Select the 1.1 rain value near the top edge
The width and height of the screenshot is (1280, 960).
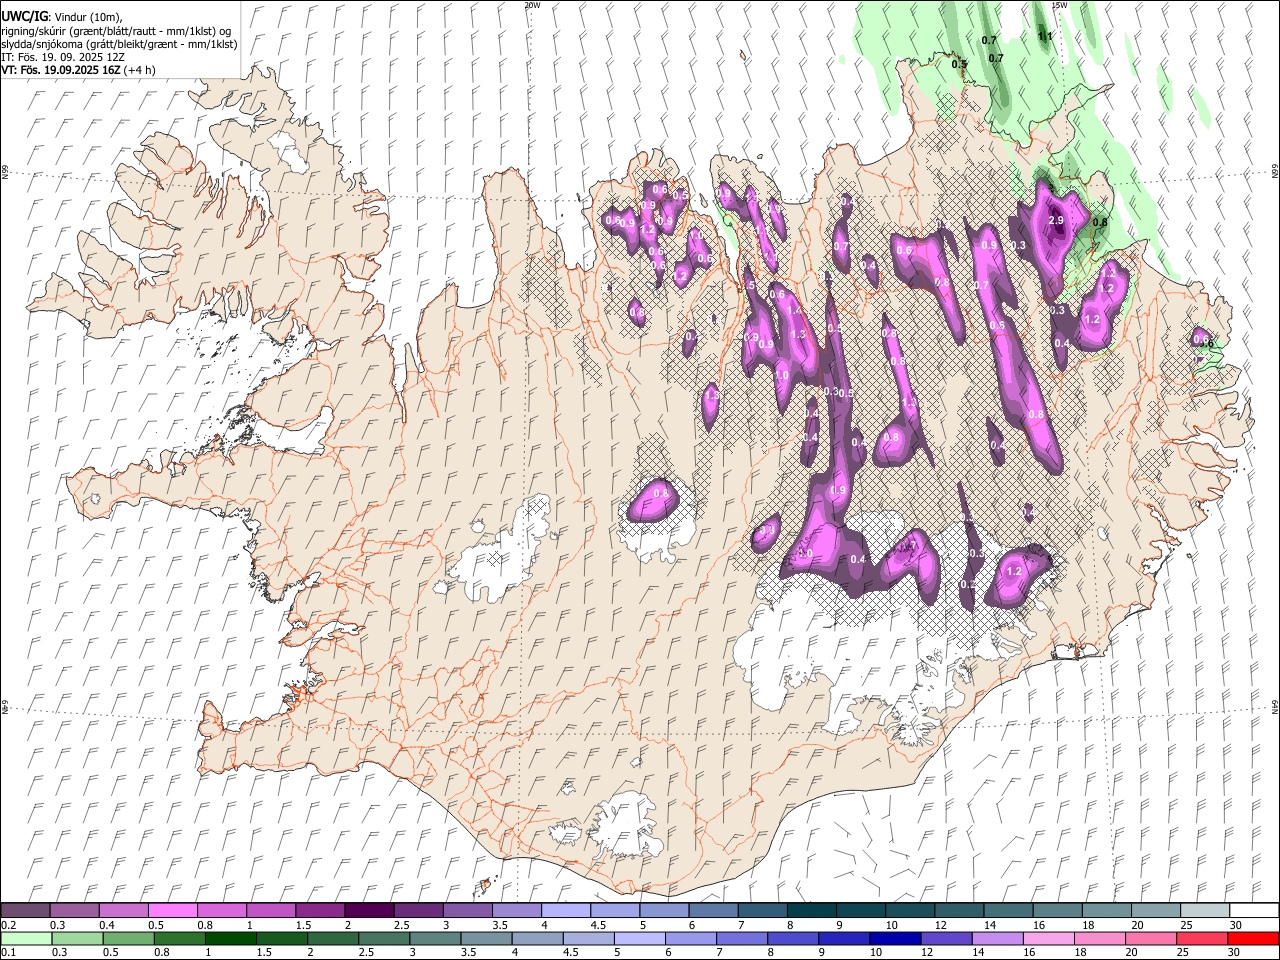(1045, 36)
